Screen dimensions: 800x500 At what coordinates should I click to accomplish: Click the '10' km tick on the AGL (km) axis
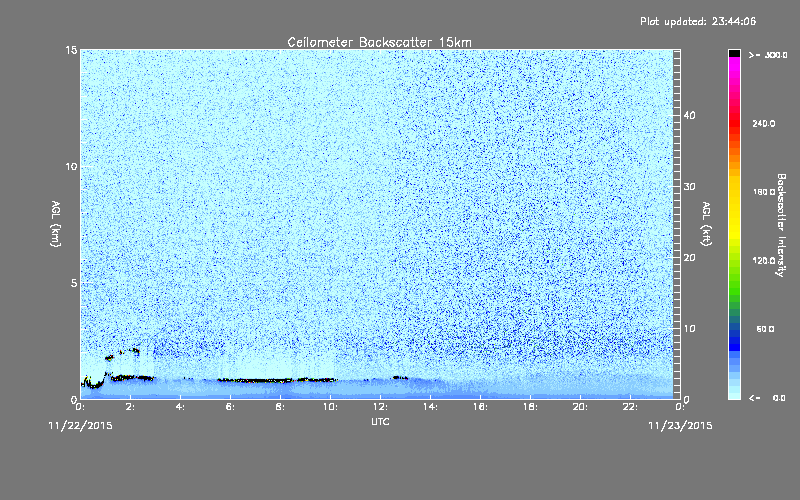point(71,167)
